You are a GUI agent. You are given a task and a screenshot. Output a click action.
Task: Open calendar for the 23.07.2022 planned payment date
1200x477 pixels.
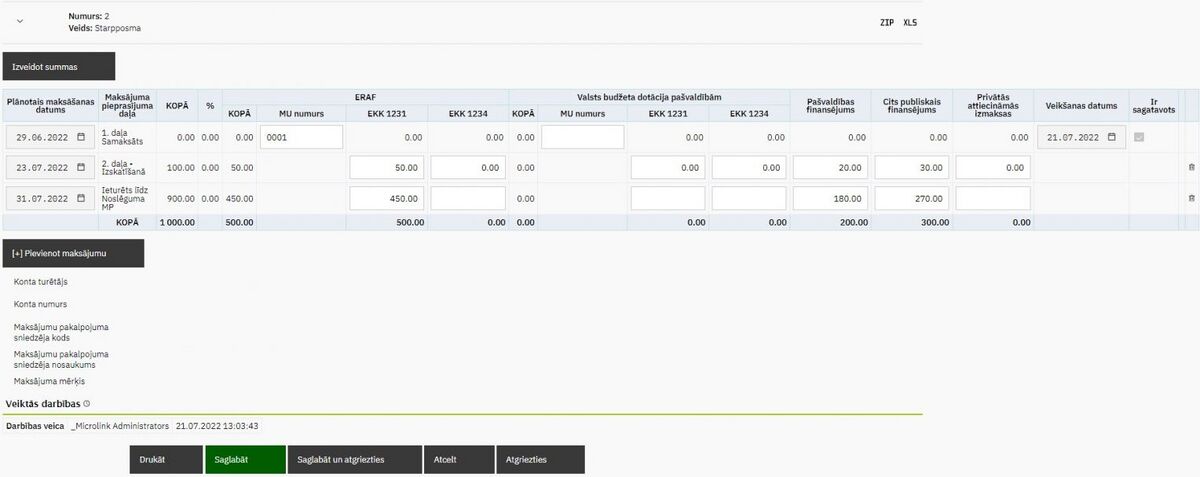click(81, 168)
